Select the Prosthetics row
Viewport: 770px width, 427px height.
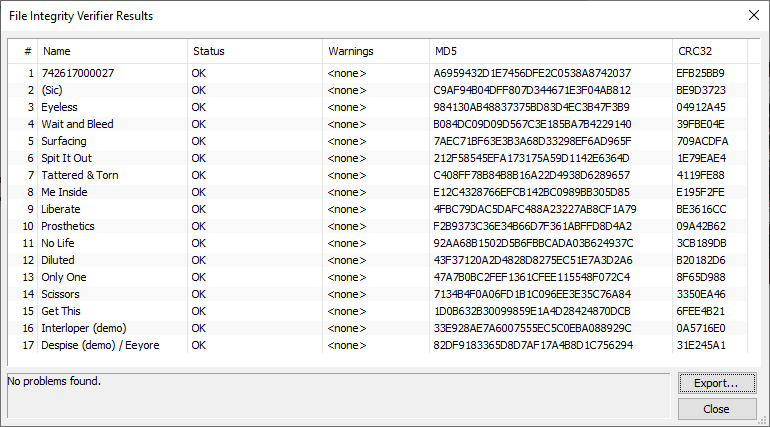click(x=68, y=226)
